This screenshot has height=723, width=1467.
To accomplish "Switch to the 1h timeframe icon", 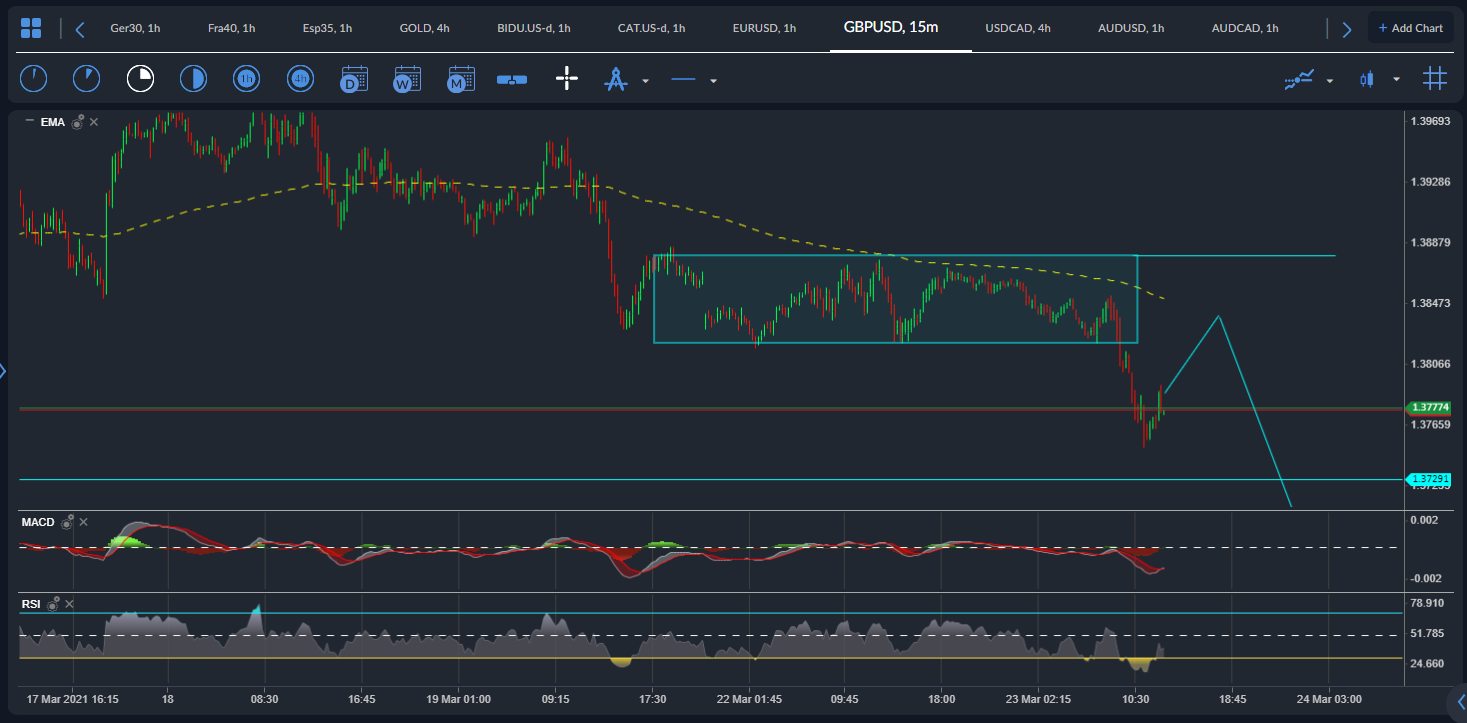I will (246, 78).
